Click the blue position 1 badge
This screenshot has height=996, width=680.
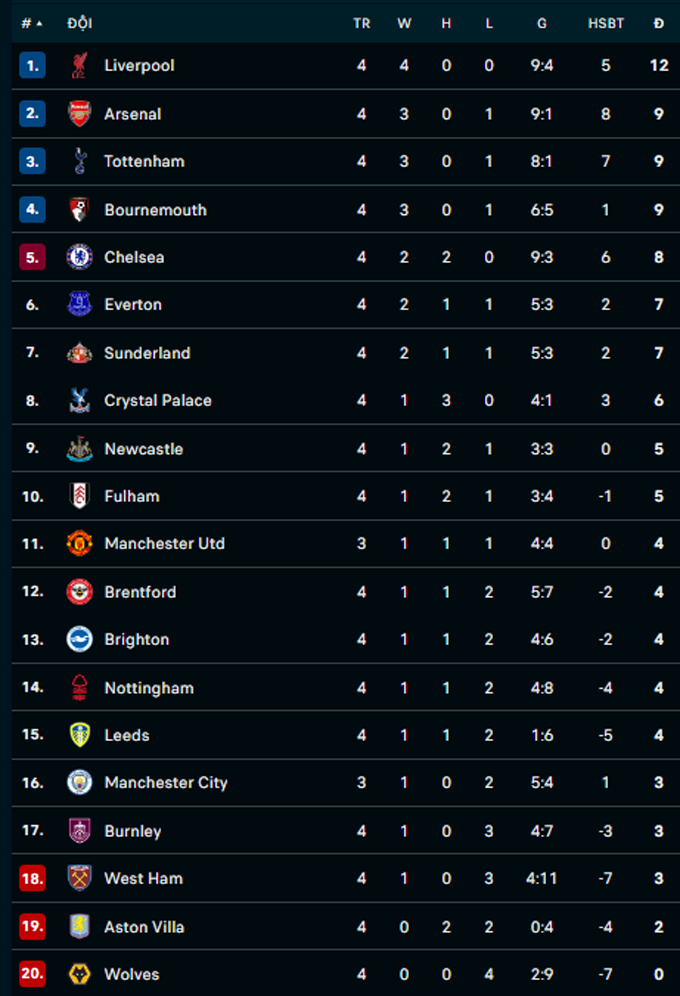(x=32, y=66)
